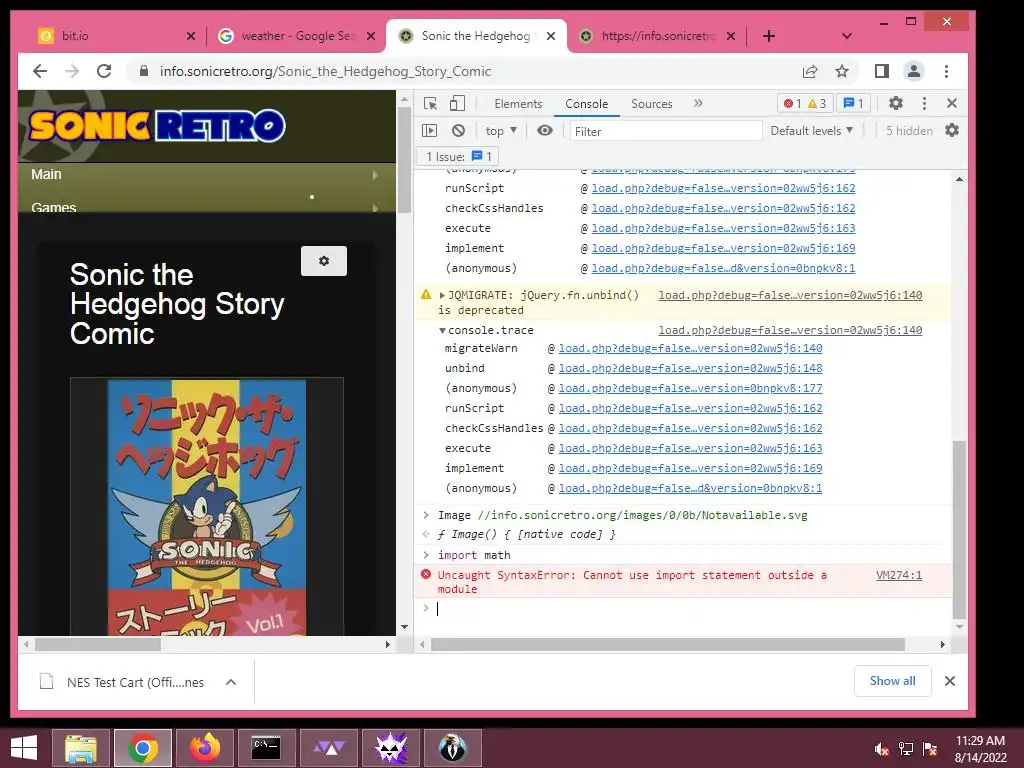Image resolution: width=1024 pixels, height=768 pixels.
Task: Open the VM274:1 error source link
Action: pyautogui.click(x=899, y=575)
